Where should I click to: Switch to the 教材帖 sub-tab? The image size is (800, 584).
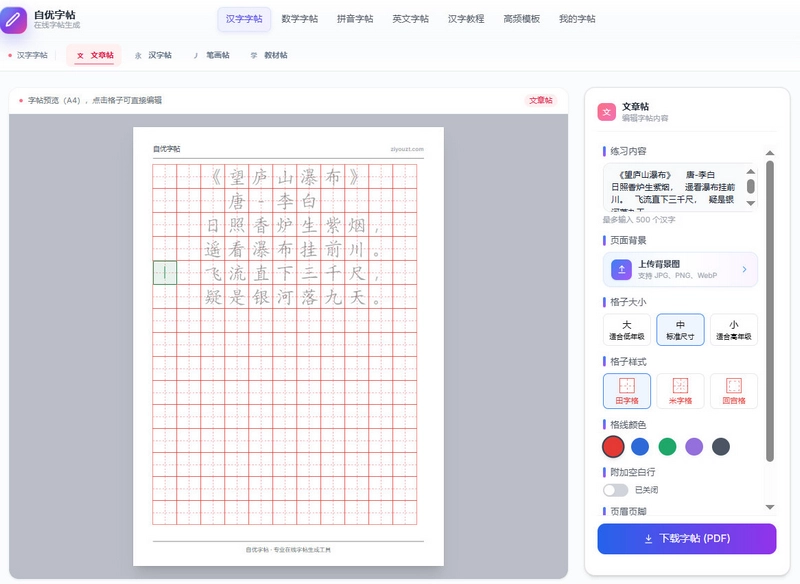(269, 55)
